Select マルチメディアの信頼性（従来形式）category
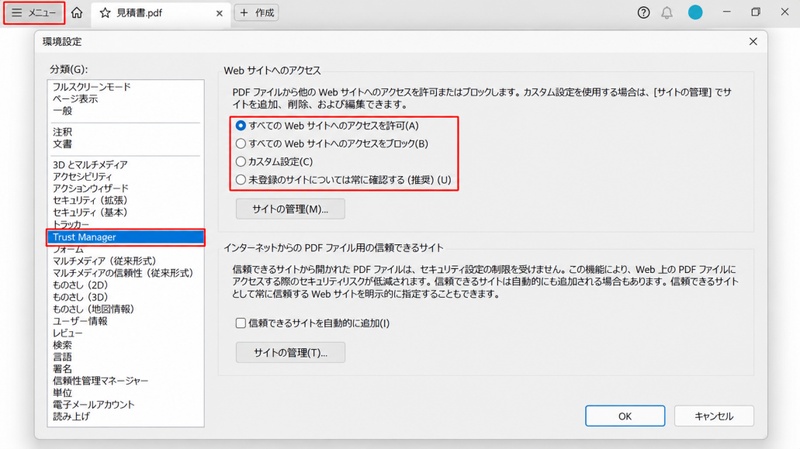Viewport: 800px width, 449px height. pyautogui.click(x=123, y=273)
